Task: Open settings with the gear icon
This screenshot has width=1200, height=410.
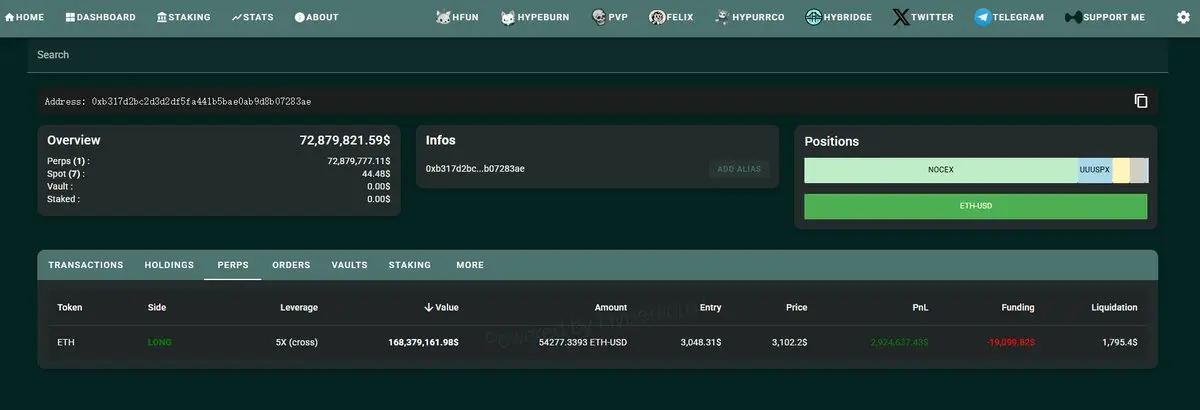Action: pyautogui.click(x=1183, y=17)
